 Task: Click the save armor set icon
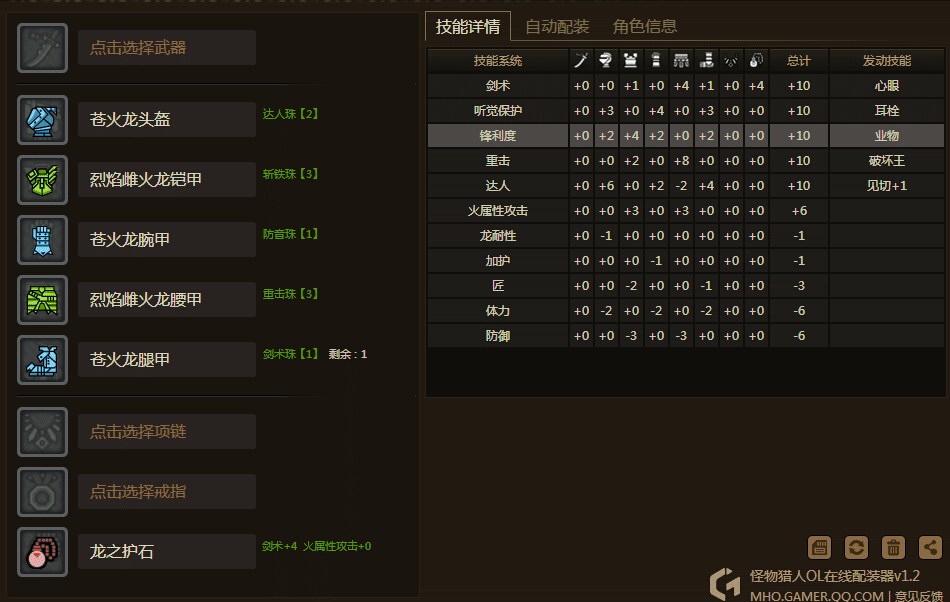click(x=819, y=547)
